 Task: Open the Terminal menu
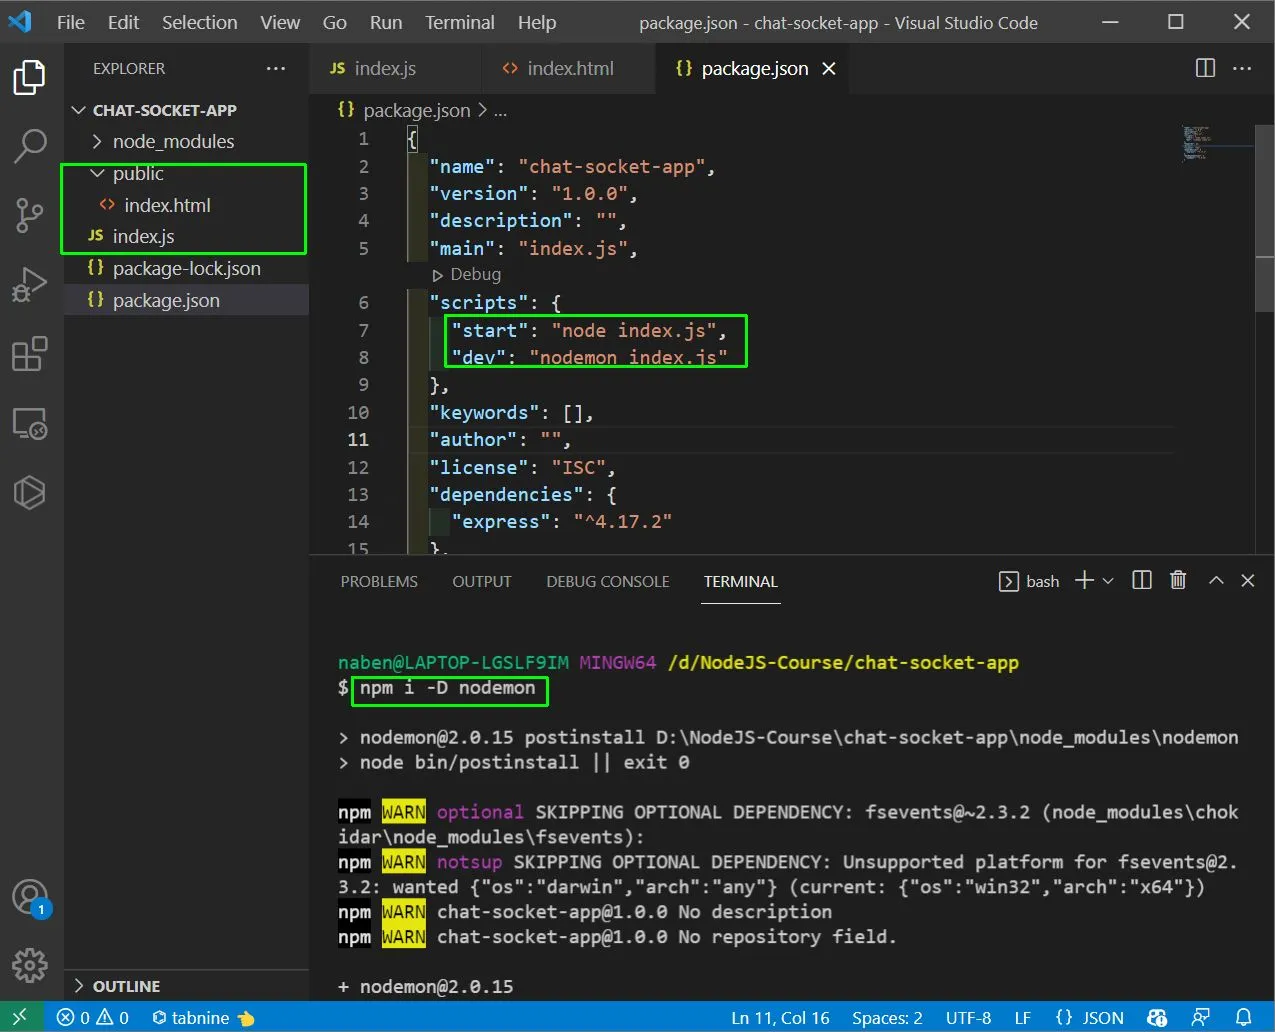coord(459,22)
